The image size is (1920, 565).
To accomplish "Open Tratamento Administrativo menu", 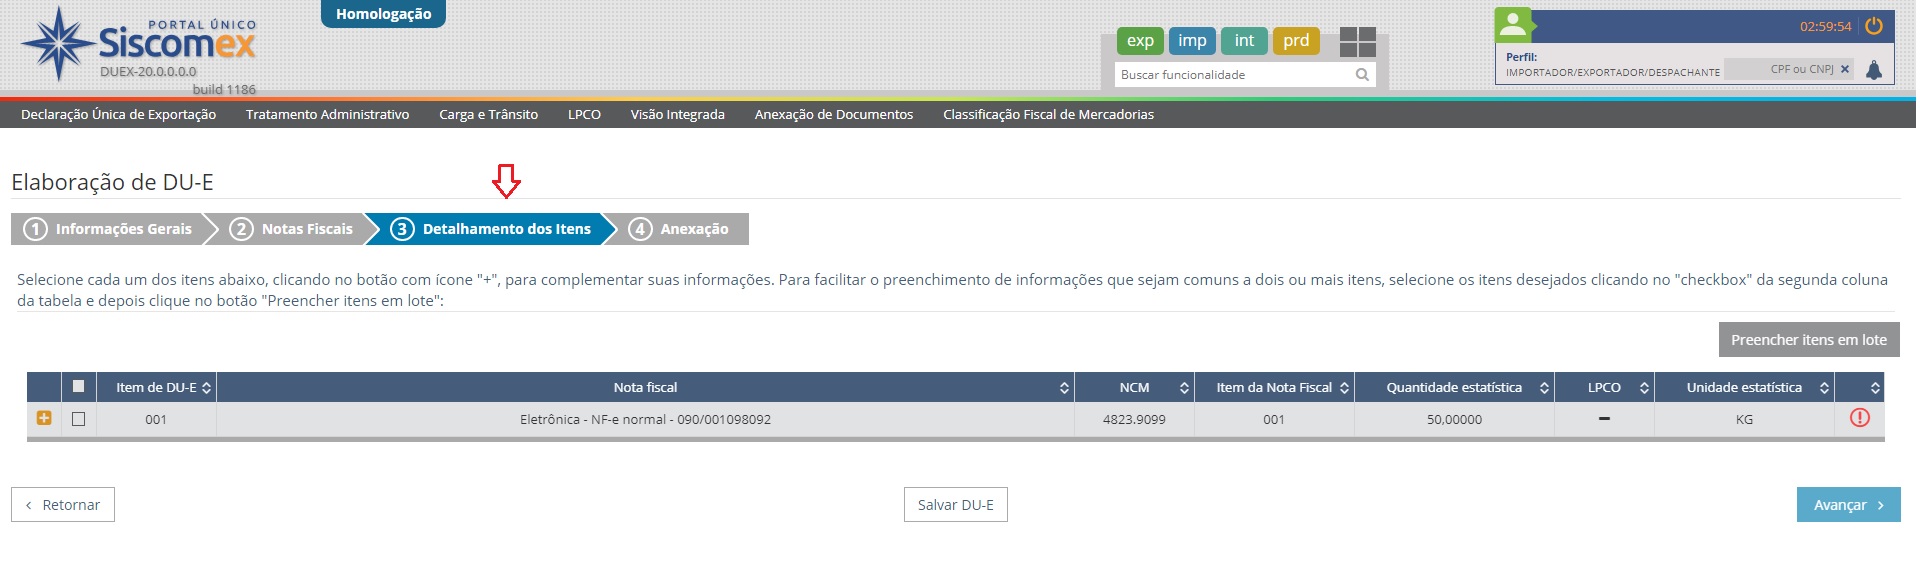I will click(x=327, y=114).
